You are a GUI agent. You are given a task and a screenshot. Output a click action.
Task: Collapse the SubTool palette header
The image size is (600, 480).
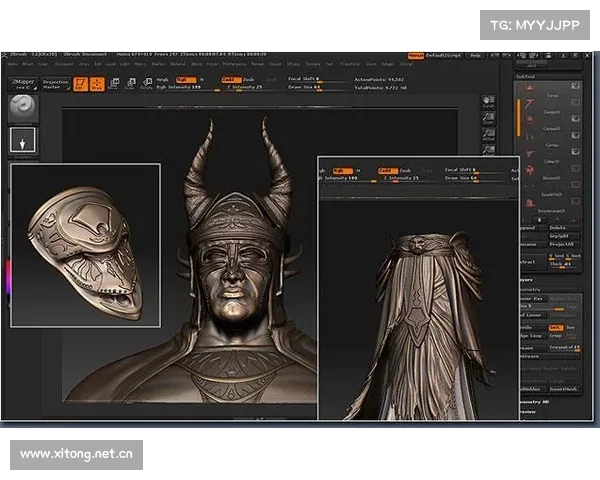[x=525, y=77]
